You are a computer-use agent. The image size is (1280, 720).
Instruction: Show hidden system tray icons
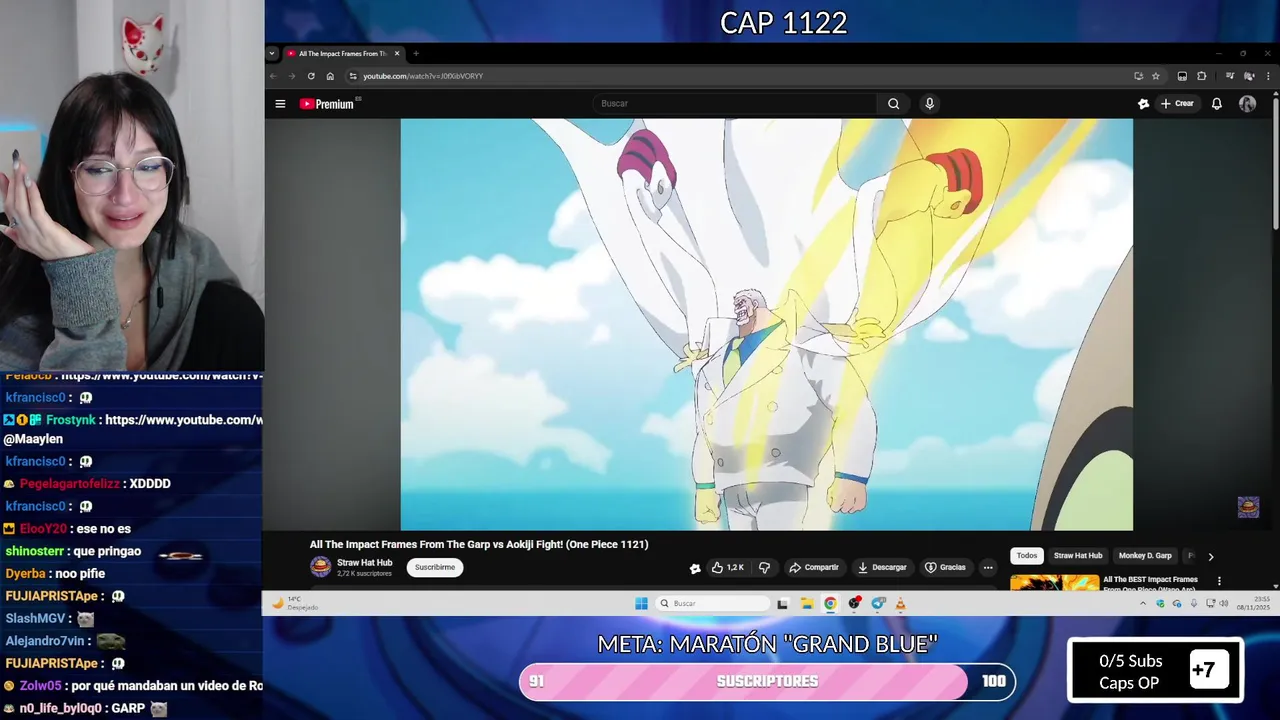coord(1143,603)
